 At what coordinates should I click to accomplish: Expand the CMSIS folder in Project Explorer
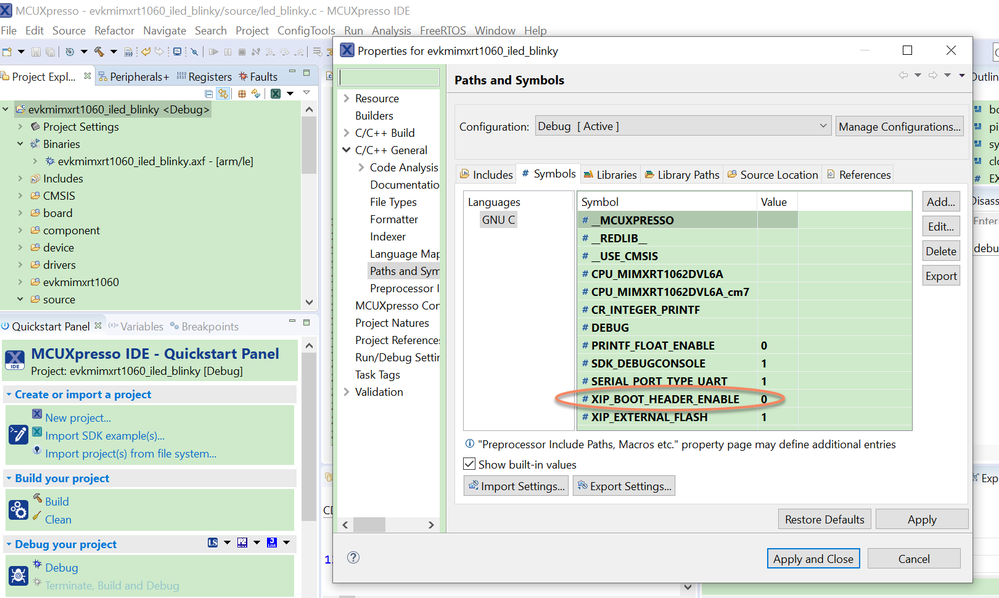point(20,196)
